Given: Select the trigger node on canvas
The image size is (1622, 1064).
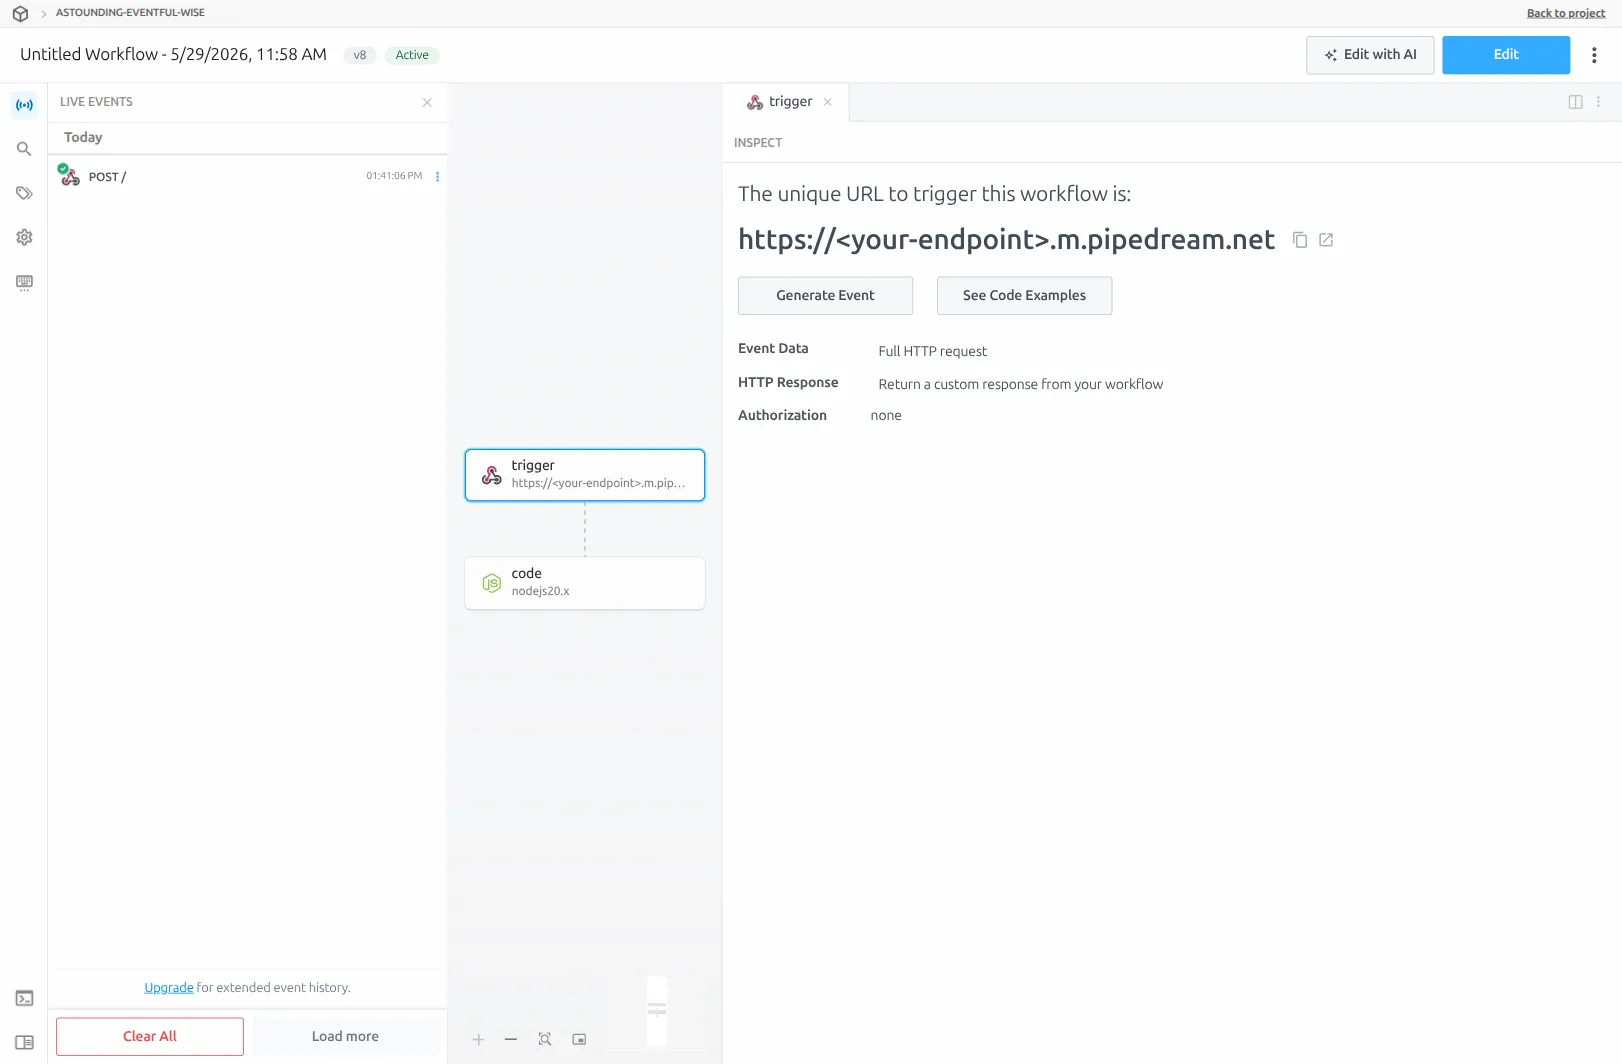Looking at the screenshot, I should click(x=585, y=475).
